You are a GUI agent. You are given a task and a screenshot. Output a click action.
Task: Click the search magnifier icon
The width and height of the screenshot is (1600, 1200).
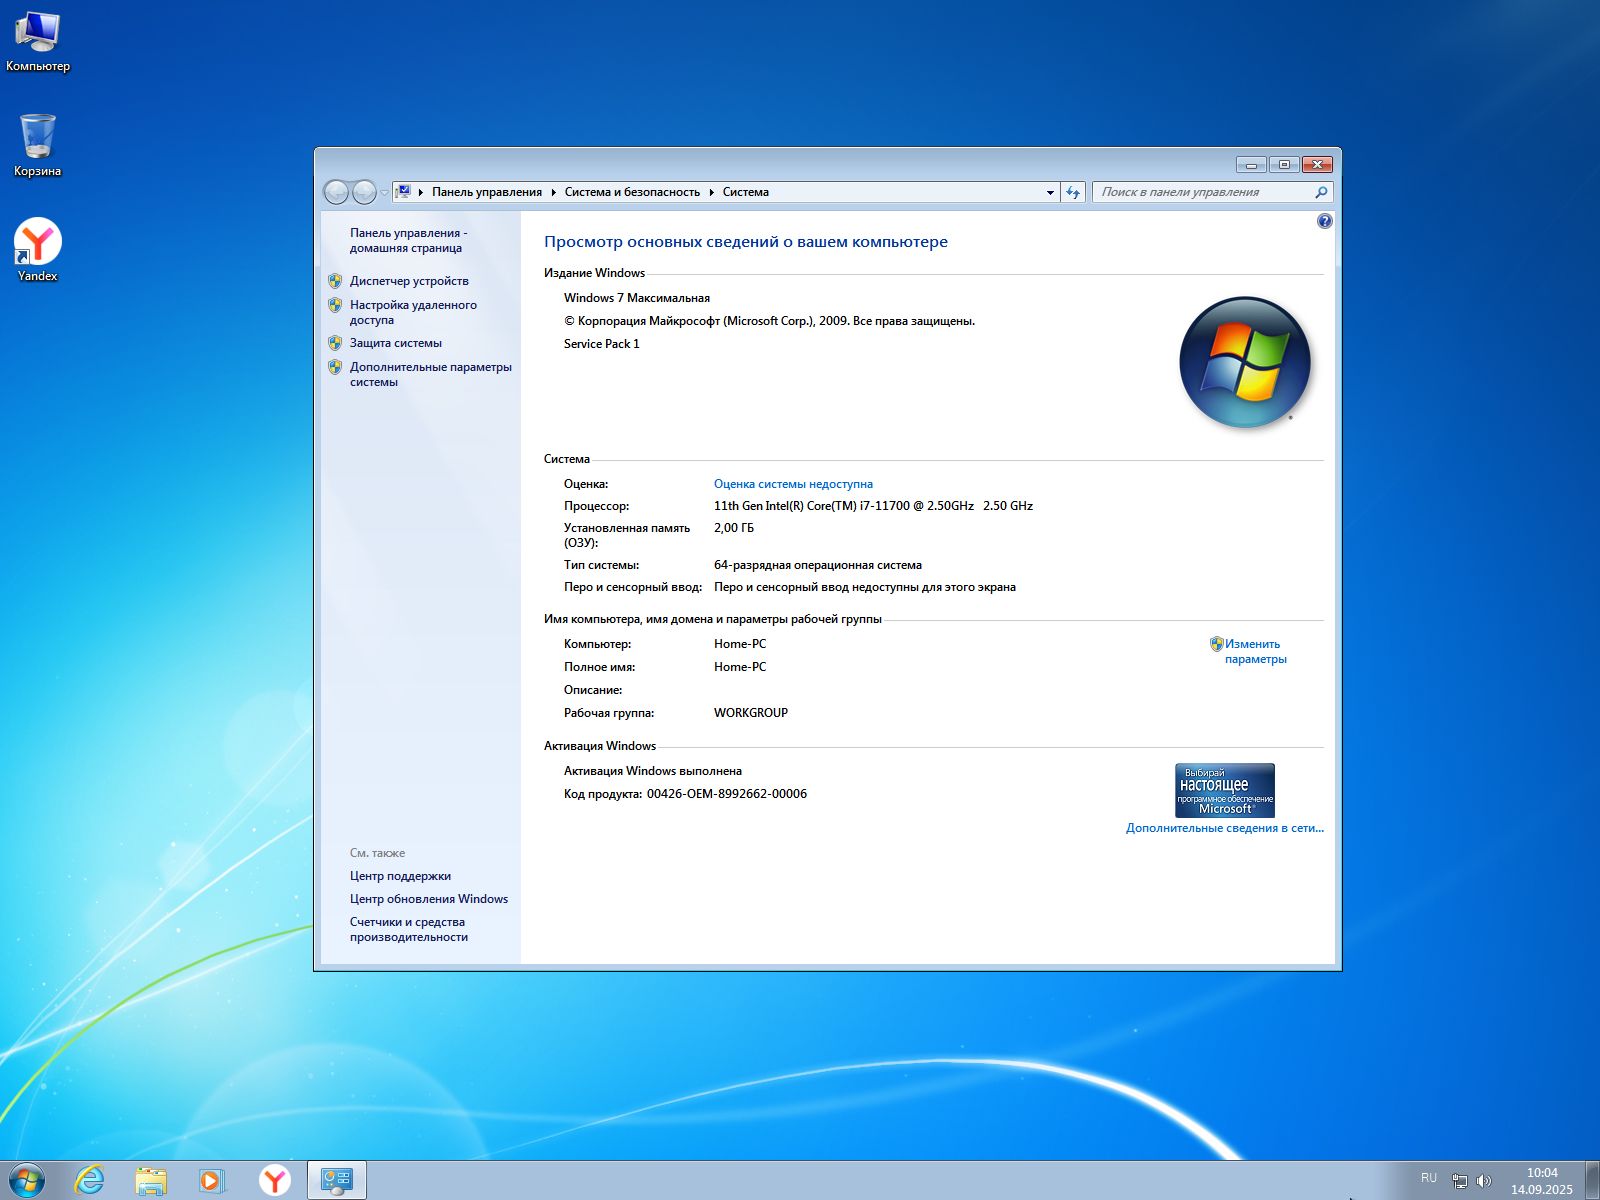coord(1321,192)
